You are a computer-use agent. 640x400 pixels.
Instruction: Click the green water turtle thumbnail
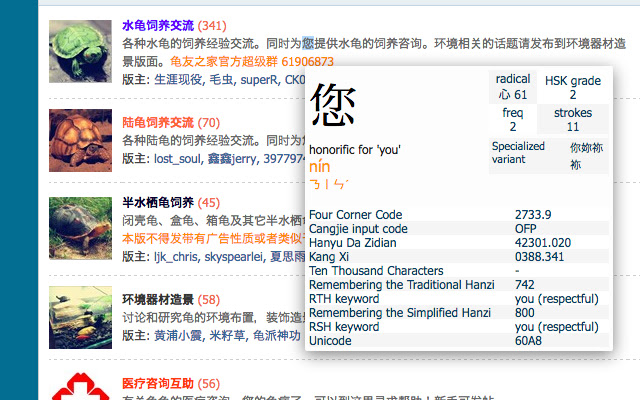click(80, 51)
